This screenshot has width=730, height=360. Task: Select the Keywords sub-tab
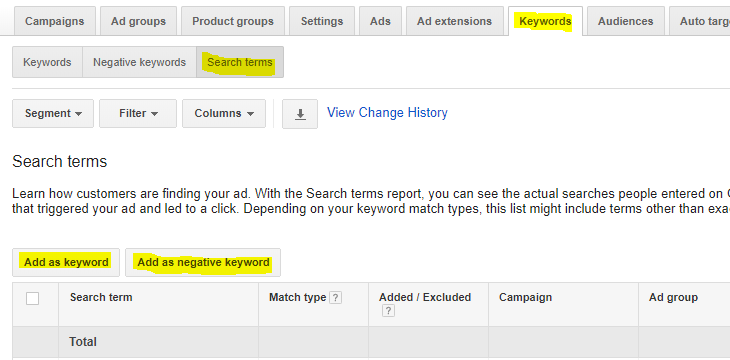pyautogui.click(x=47, y=62)
